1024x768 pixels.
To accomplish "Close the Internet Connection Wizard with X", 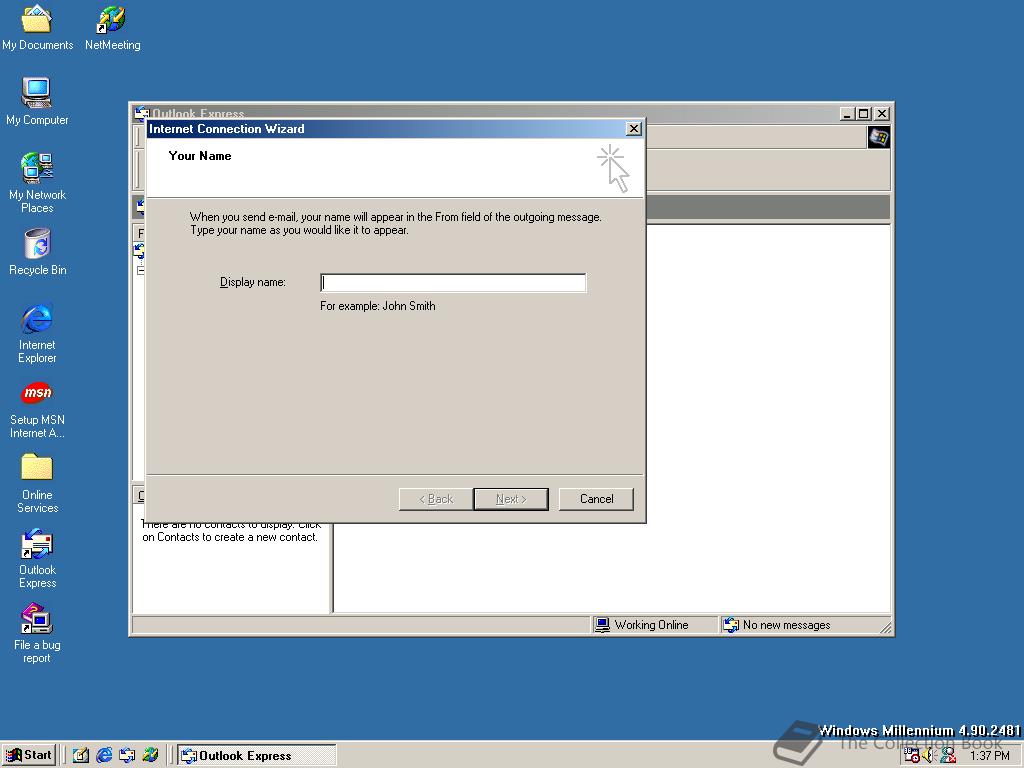I will [633, 129].
